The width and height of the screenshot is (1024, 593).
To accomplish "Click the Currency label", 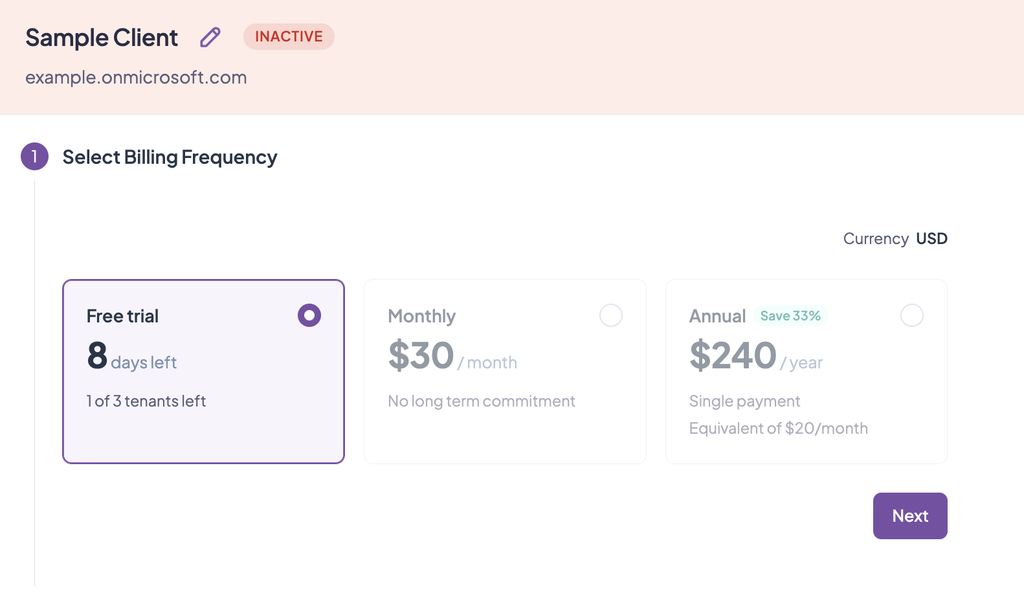I will click(x=876, y=239).
